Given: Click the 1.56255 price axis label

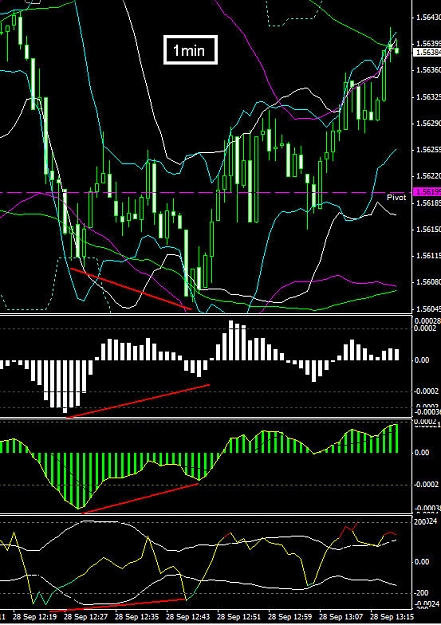Looking at the screenshot, I should (x=428, y=149).
